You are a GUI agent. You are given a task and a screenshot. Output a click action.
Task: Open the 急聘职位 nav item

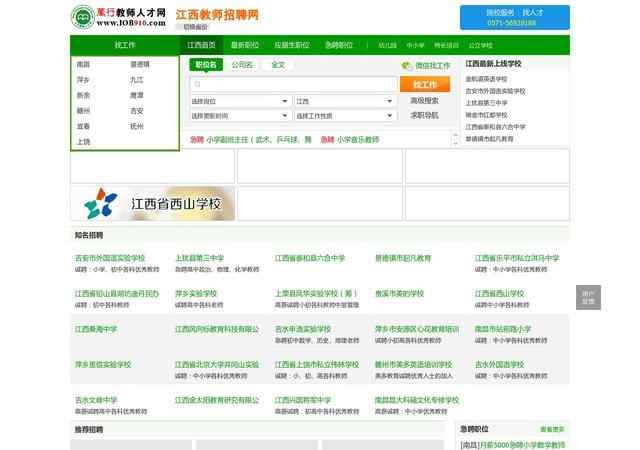(339, 45)
